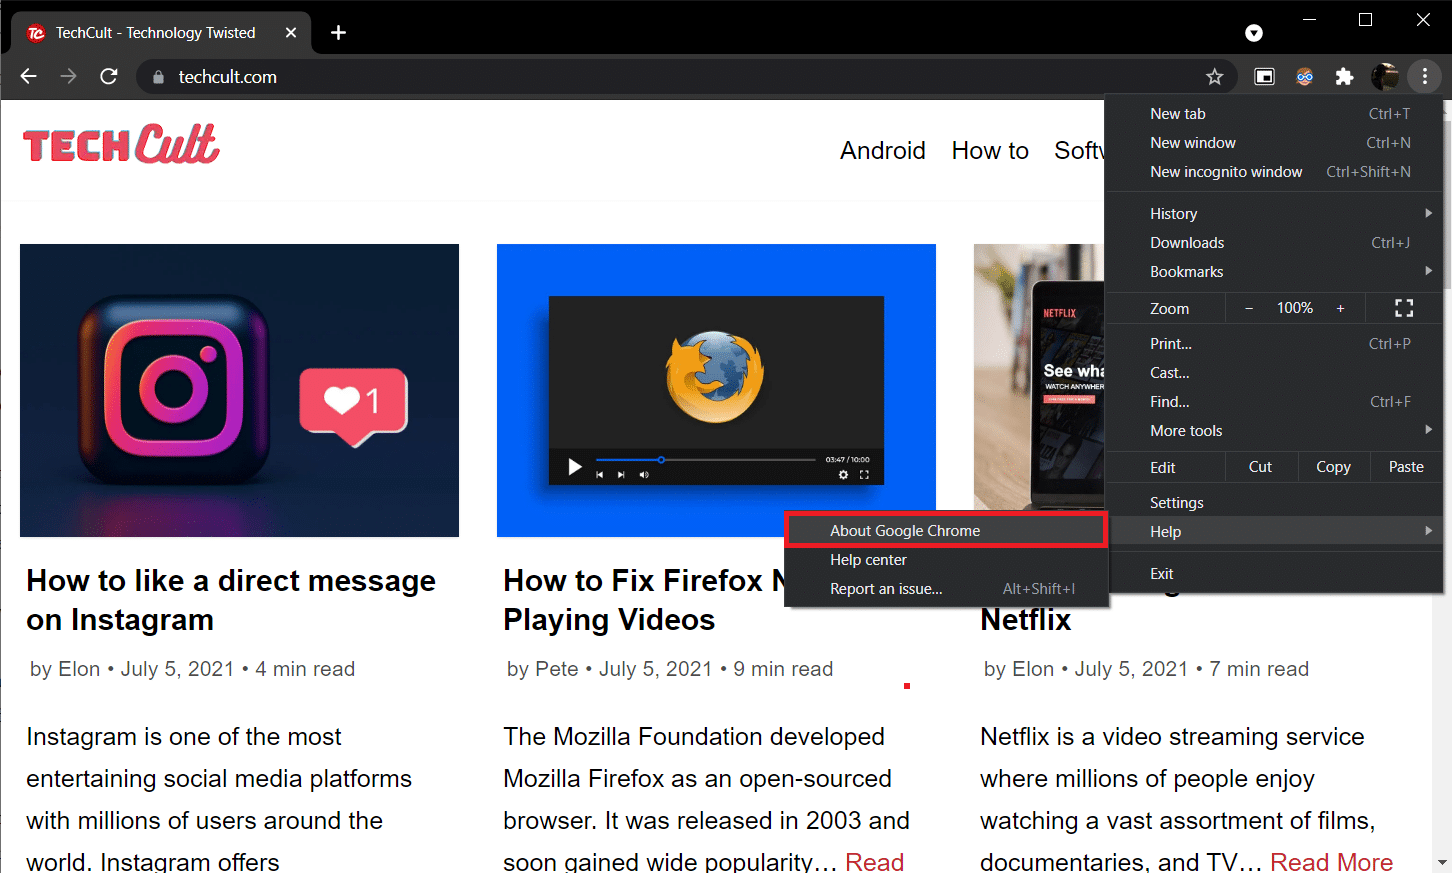Screen dimensions: 1452x873
Task: Click the bookmark star icon in address bar
Action: 1214,77
